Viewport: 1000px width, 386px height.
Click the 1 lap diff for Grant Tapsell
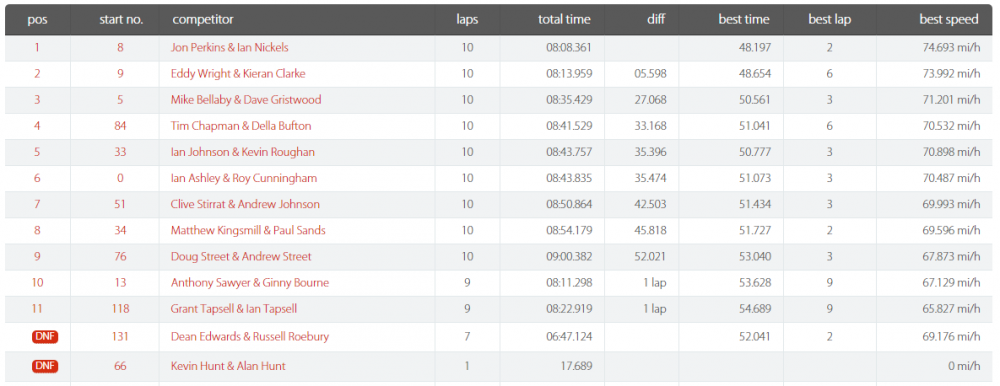[655, 309]
